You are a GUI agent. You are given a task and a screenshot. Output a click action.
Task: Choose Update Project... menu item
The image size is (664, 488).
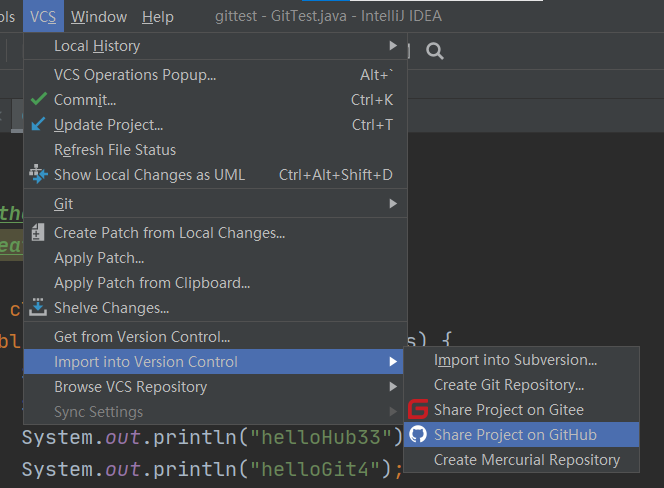216,125
